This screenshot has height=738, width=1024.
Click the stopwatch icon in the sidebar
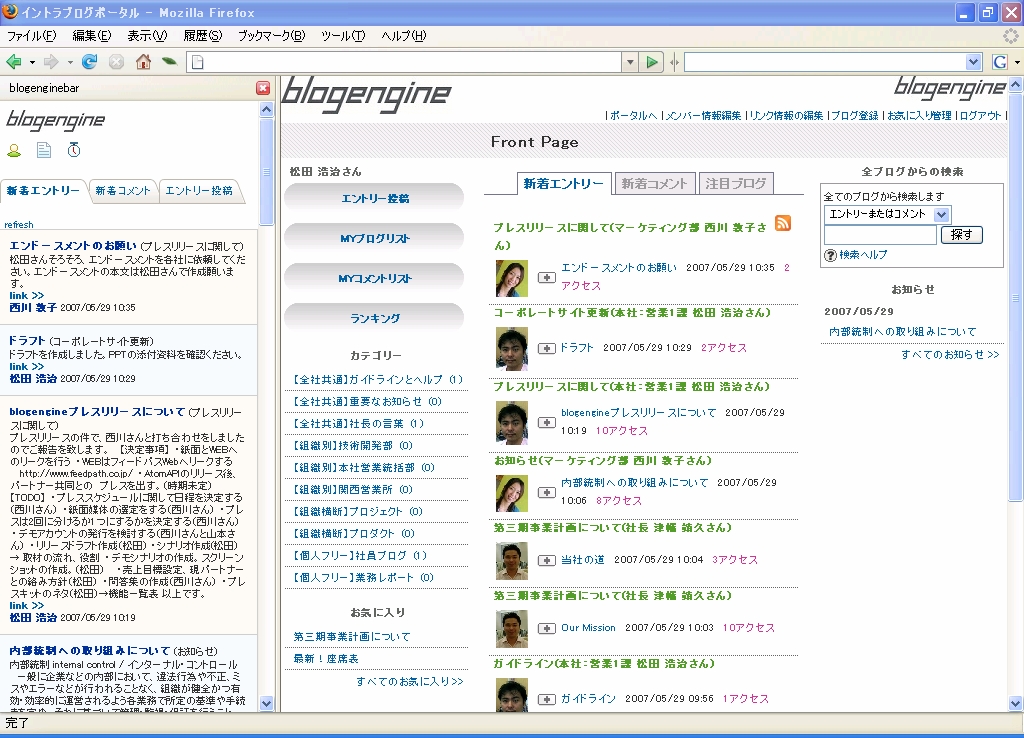[73, 151]
